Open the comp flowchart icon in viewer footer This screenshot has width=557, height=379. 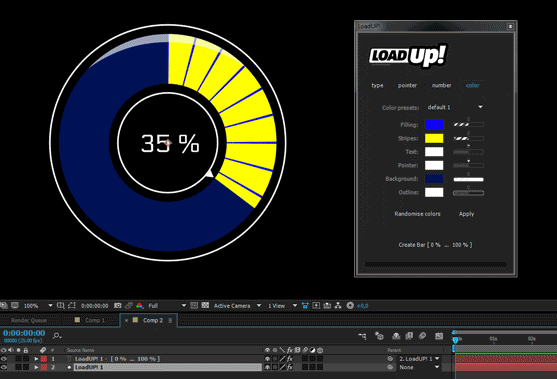coord(338,305)
